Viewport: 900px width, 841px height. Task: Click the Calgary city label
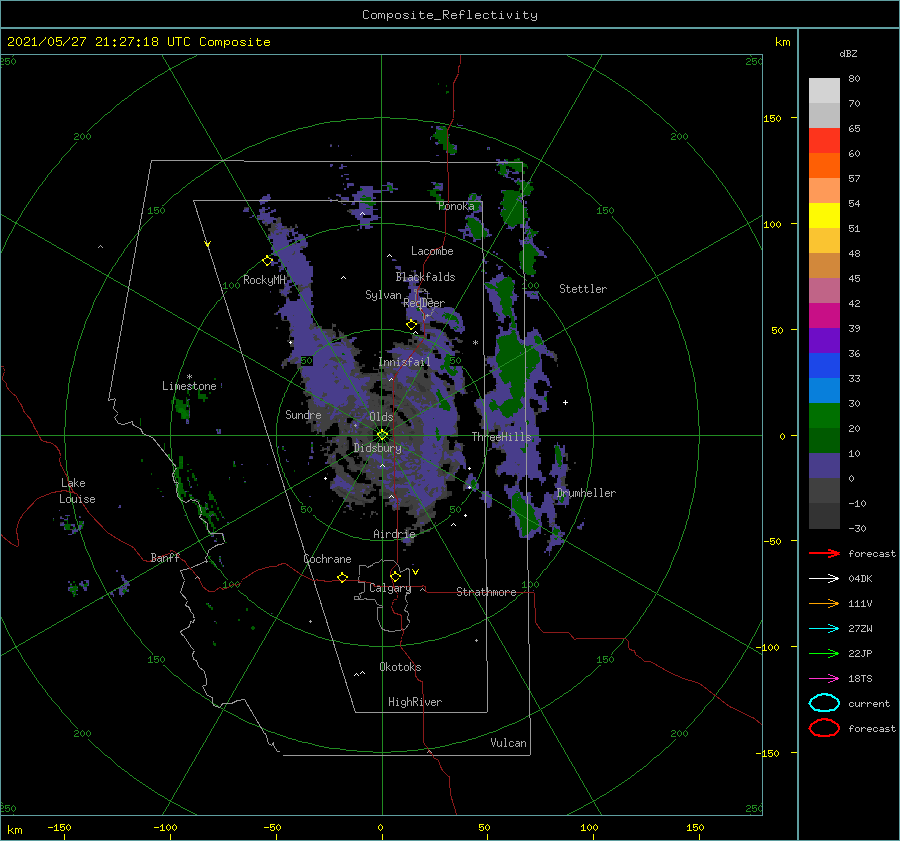point(390,588)
